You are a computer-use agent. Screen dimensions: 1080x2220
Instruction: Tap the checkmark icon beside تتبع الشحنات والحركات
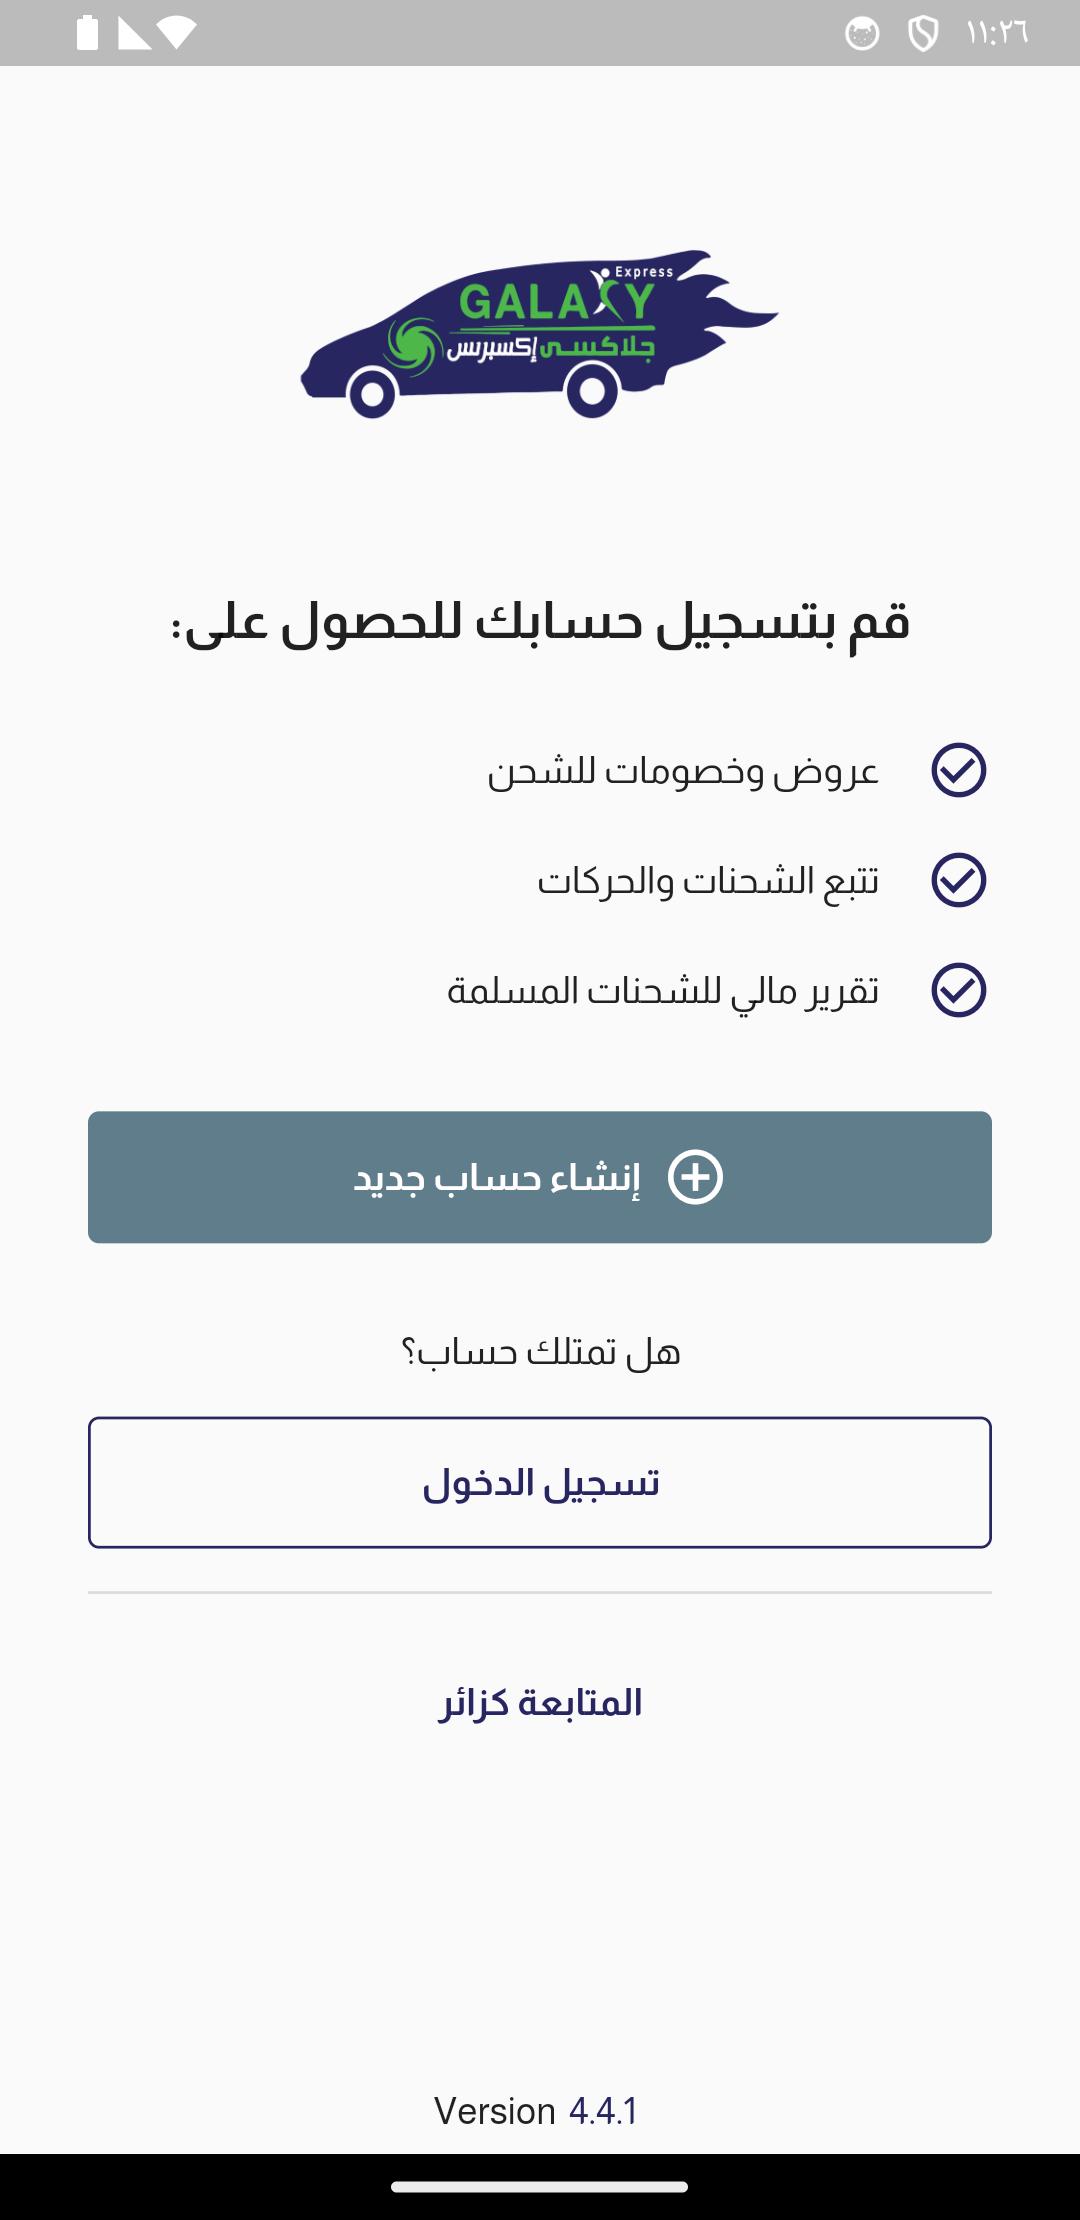[959, 880]
